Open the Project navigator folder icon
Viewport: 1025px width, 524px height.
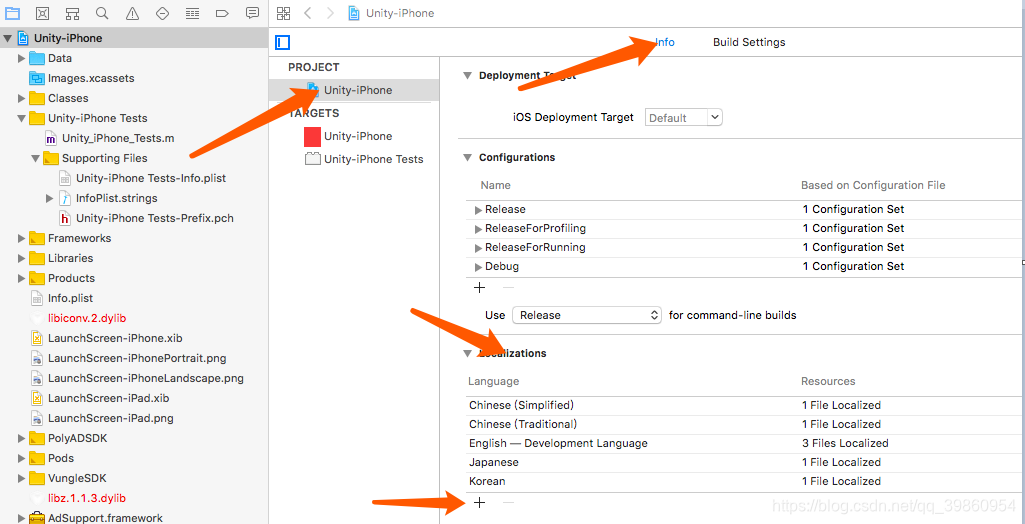pyautogui.click(x=12, y=13)
